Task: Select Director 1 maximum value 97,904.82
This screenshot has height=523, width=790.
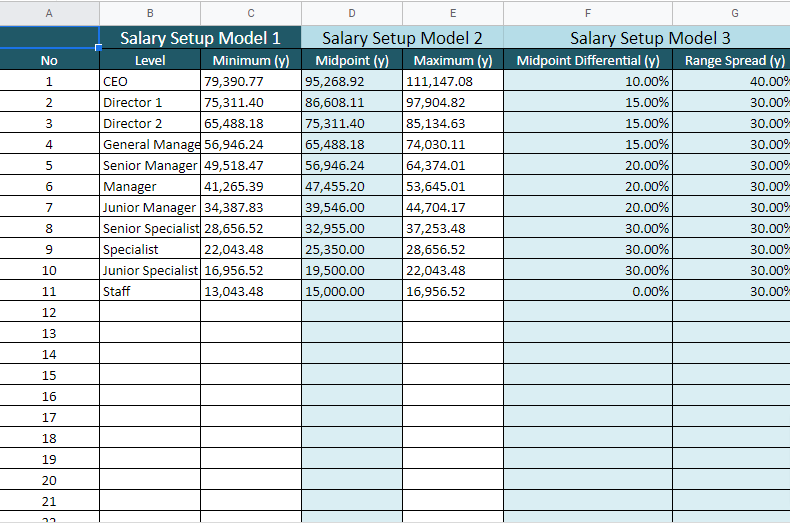Action: (x=453, y=102)
